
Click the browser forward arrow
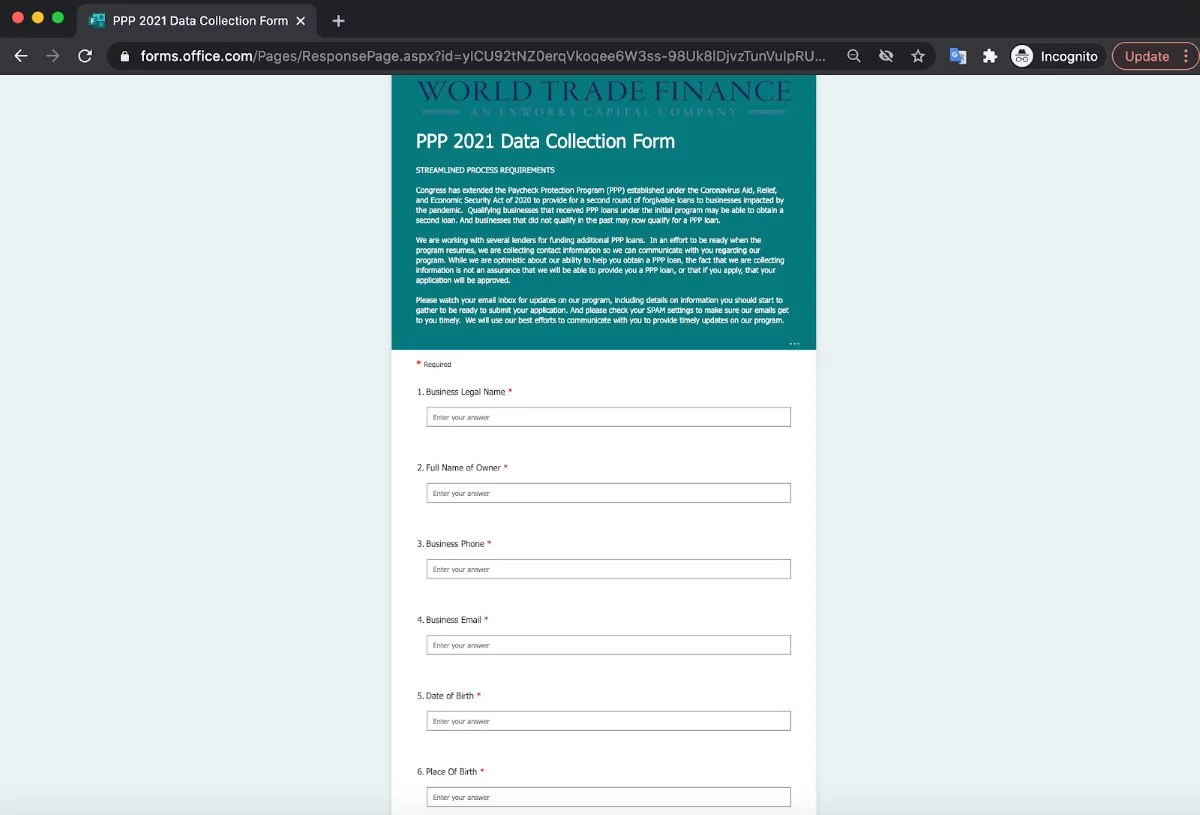click(53, 56)
